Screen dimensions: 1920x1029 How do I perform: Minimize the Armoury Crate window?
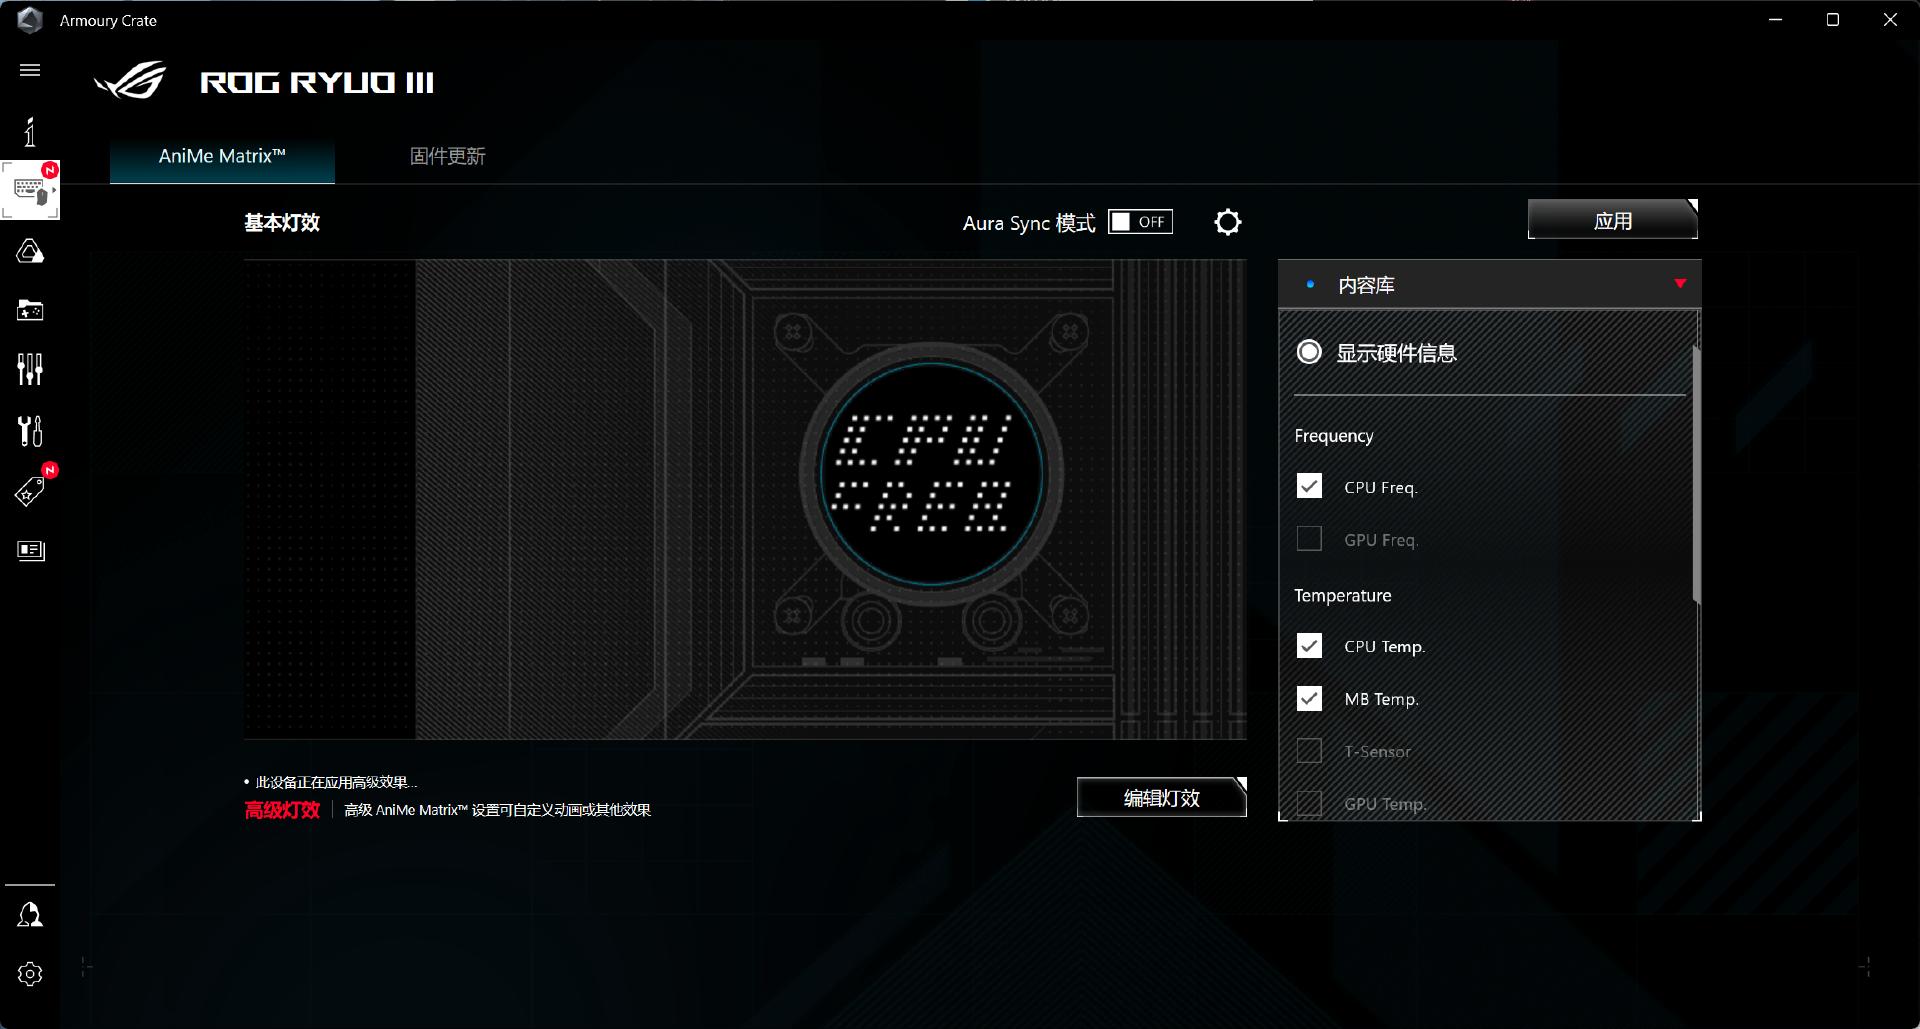pyautogui.click(x=1776, y=20)
